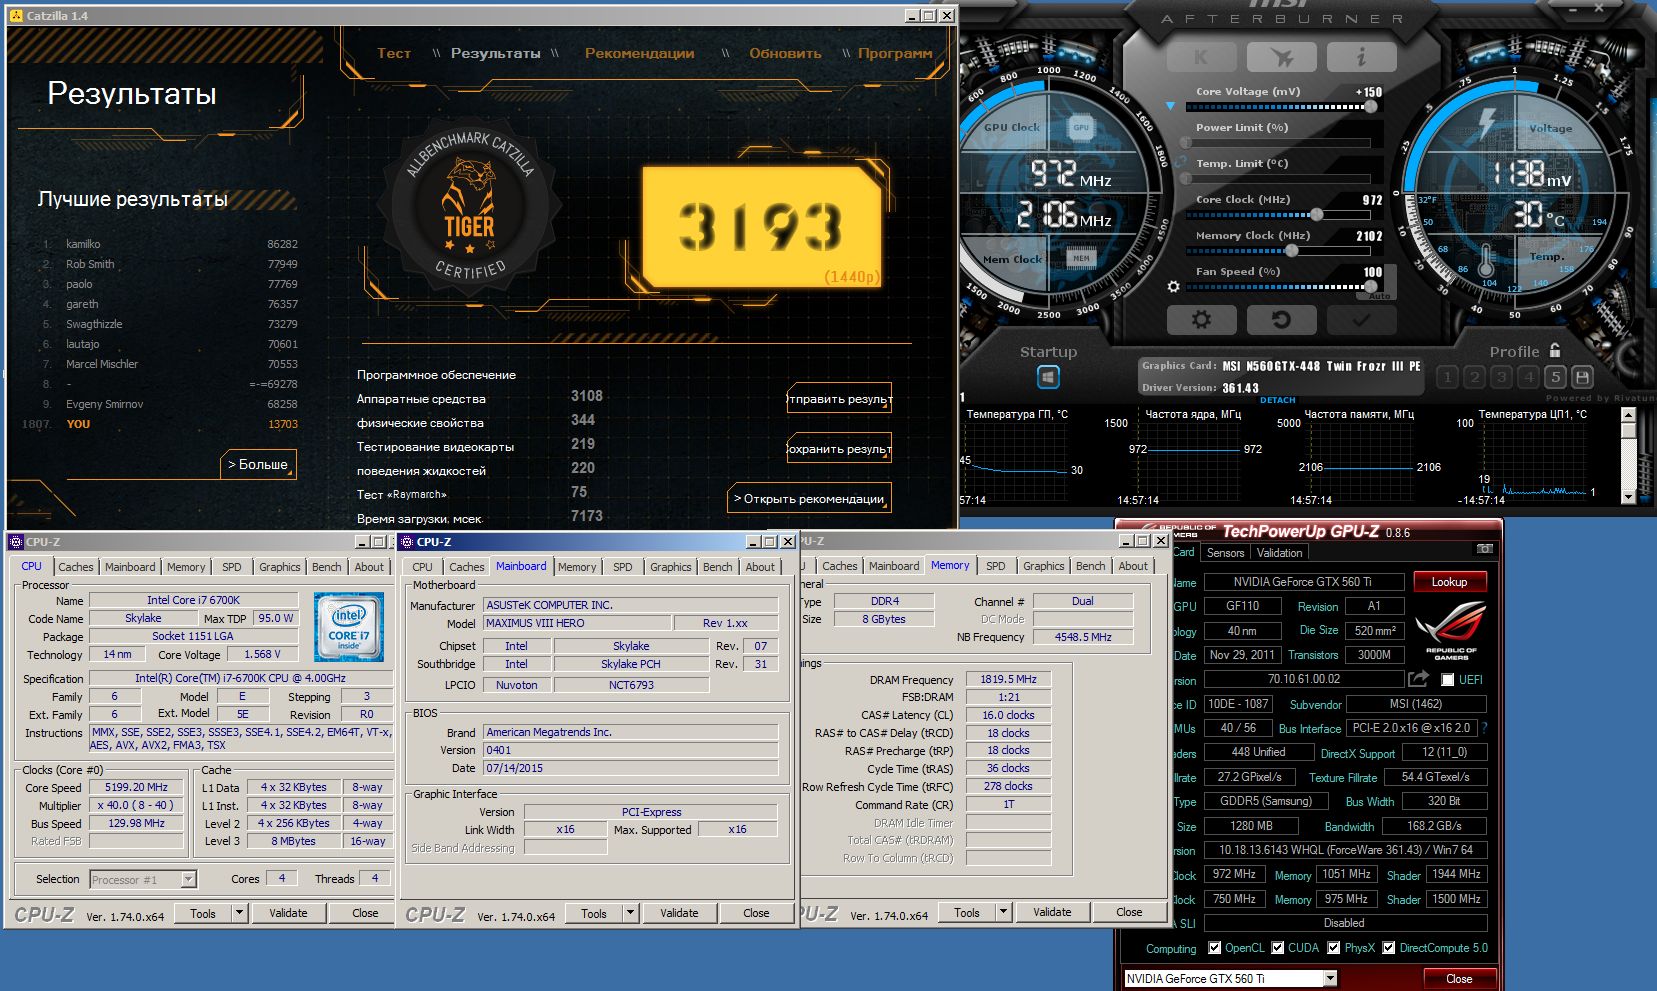Image resolution: width=1657 pixels, height=991 pixels.
Task: Click the Lookup button in GPU-Z
Action: pyautogui.click(x=1449, y=582)
